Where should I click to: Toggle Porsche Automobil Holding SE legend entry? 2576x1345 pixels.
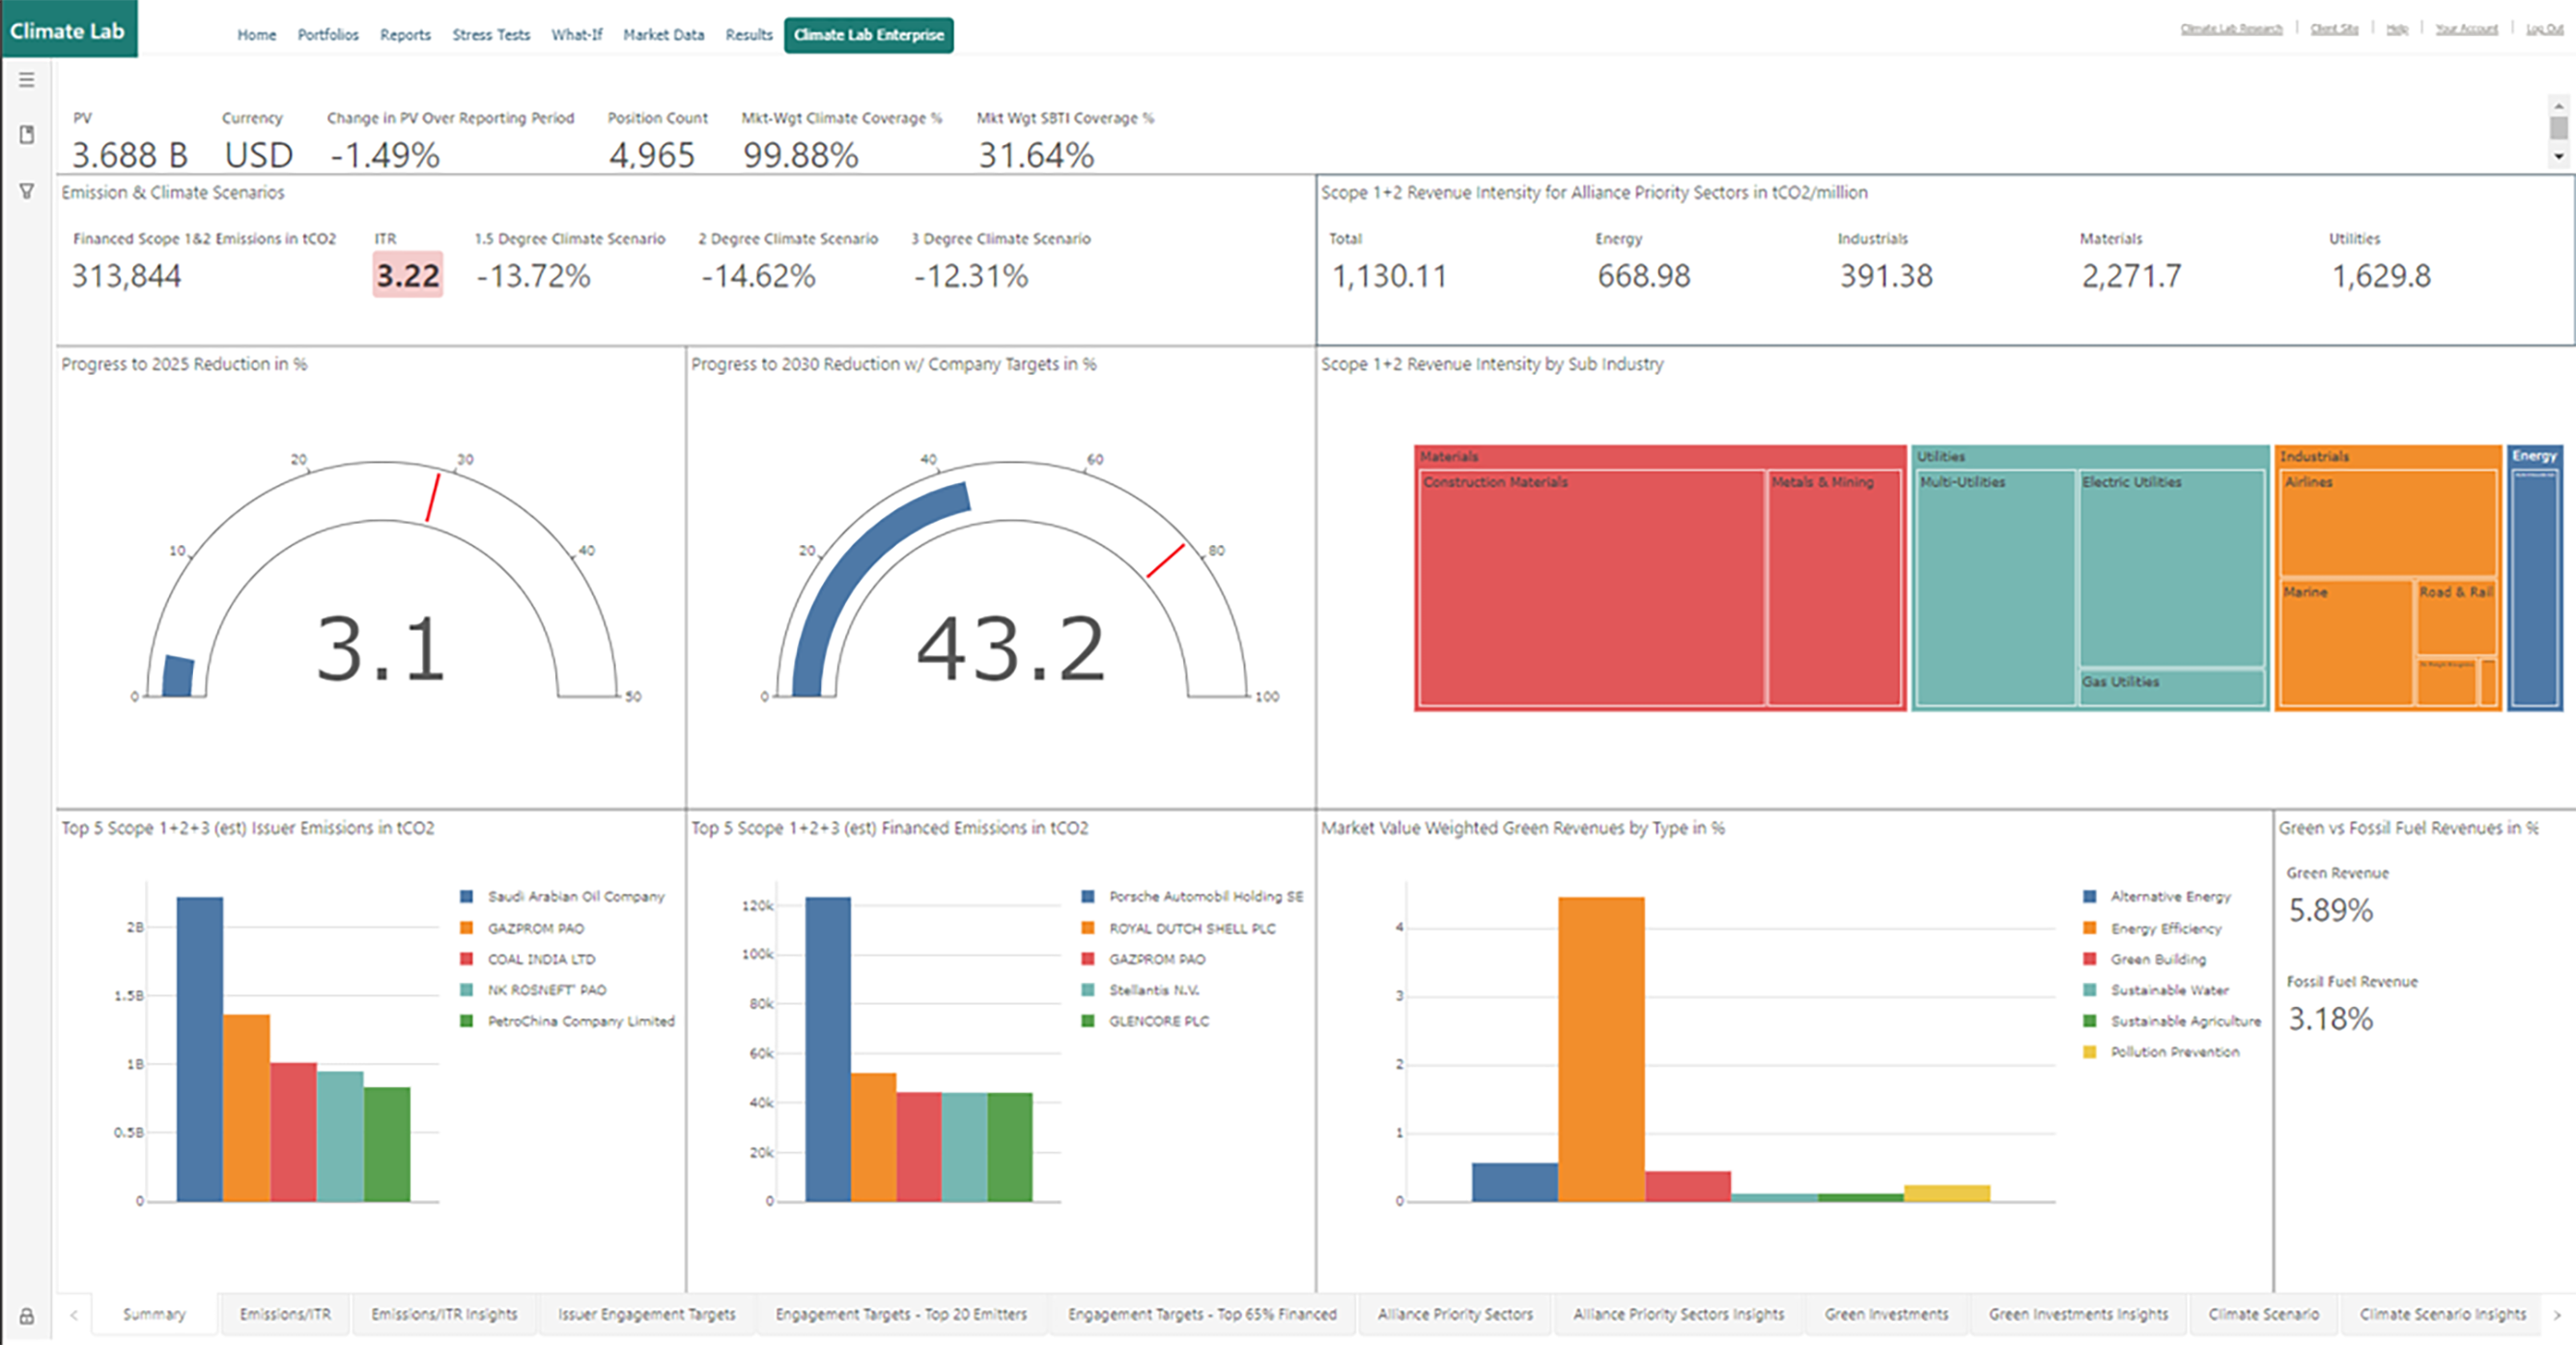tap(1193, 896)
